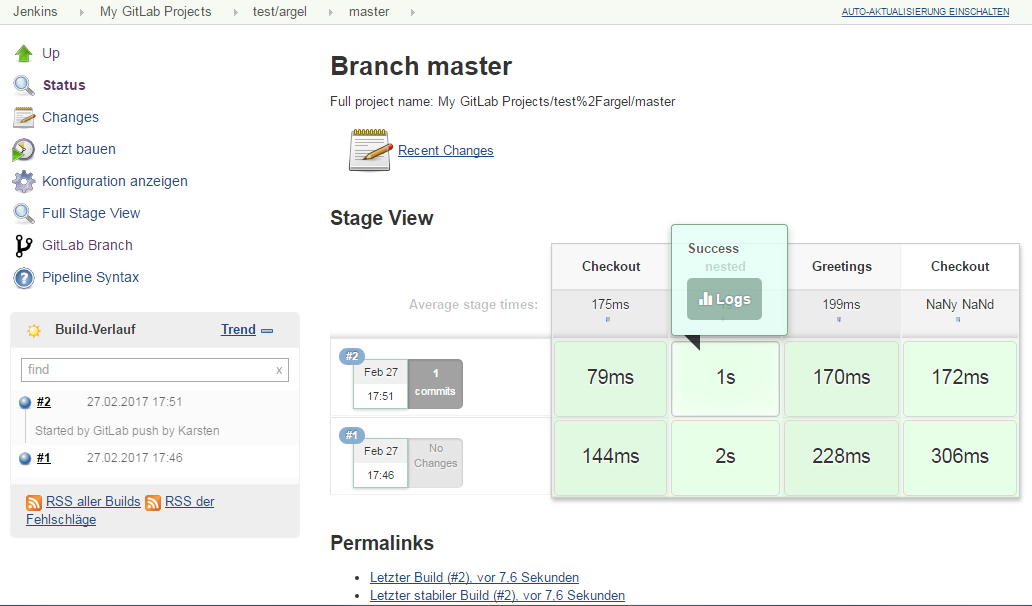The width and height of the screenshot is (1032, 606).
Task: Open the Changes sidebar link
Action: coord(70,117)
